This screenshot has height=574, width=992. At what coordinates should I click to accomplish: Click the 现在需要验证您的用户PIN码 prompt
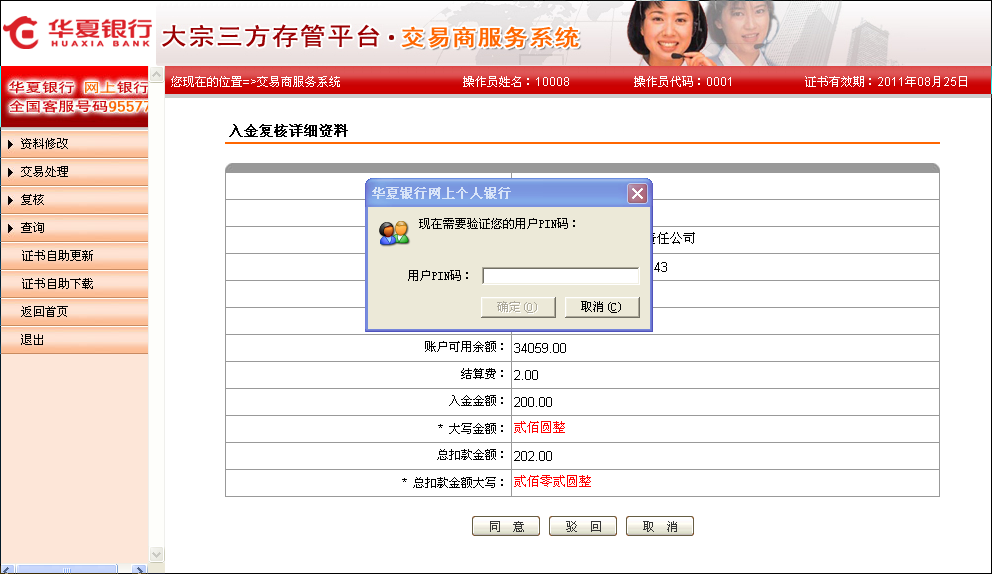(x=498, y=223)
